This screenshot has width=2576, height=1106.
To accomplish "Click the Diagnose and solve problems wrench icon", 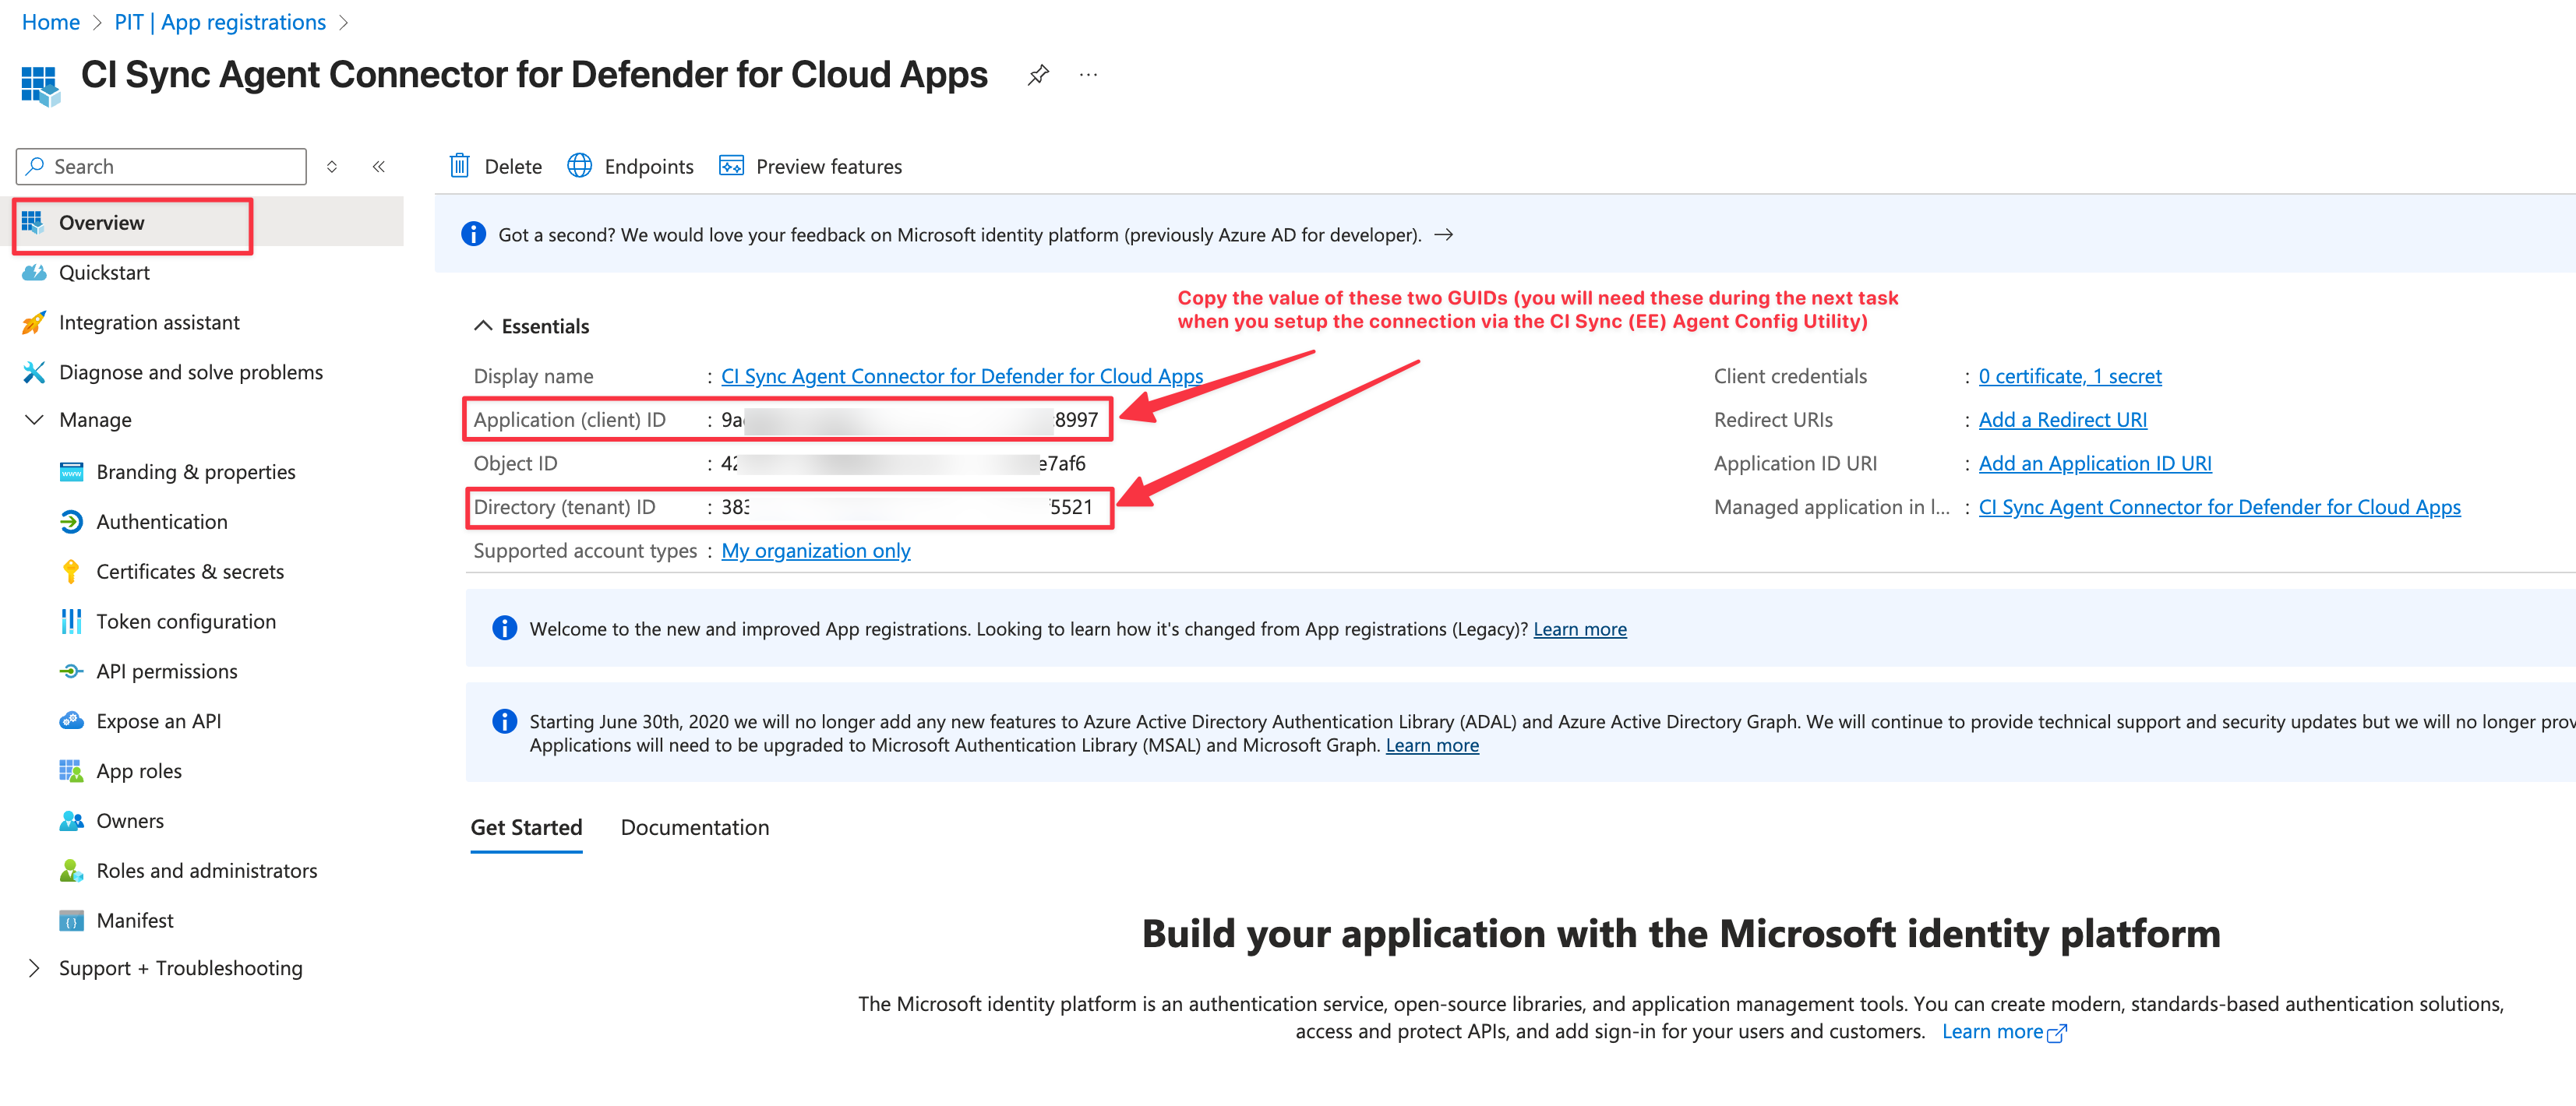I will [34, 372].
